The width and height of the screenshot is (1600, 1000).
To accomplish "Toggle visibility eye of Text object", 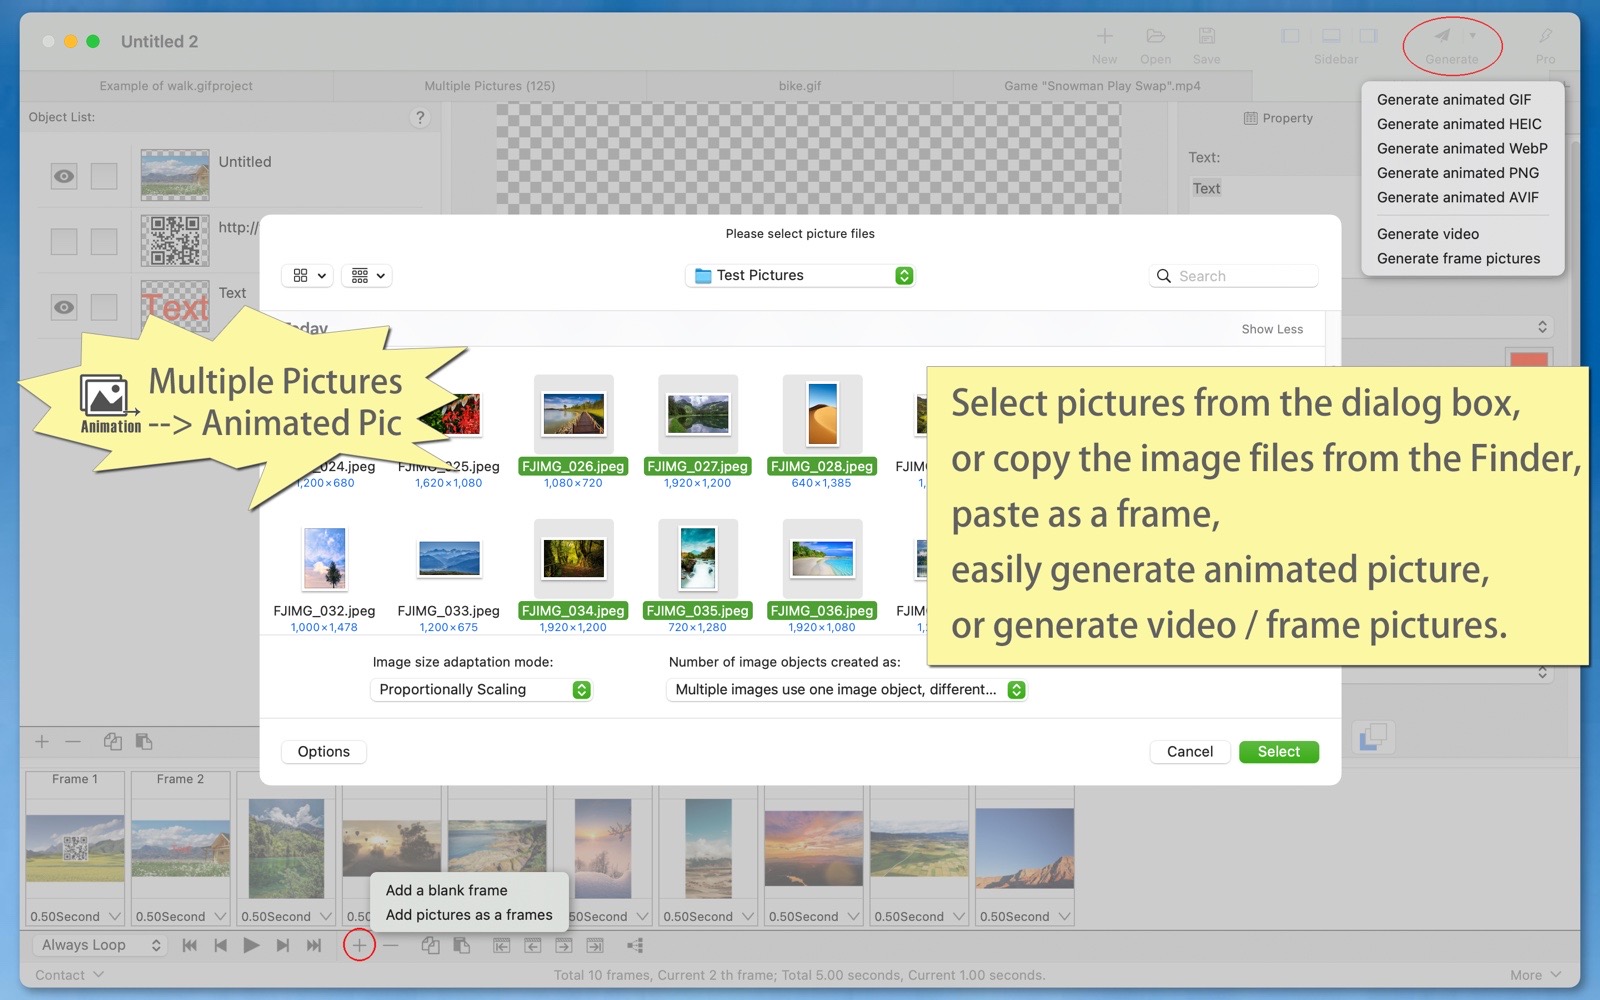I will 64,307.
